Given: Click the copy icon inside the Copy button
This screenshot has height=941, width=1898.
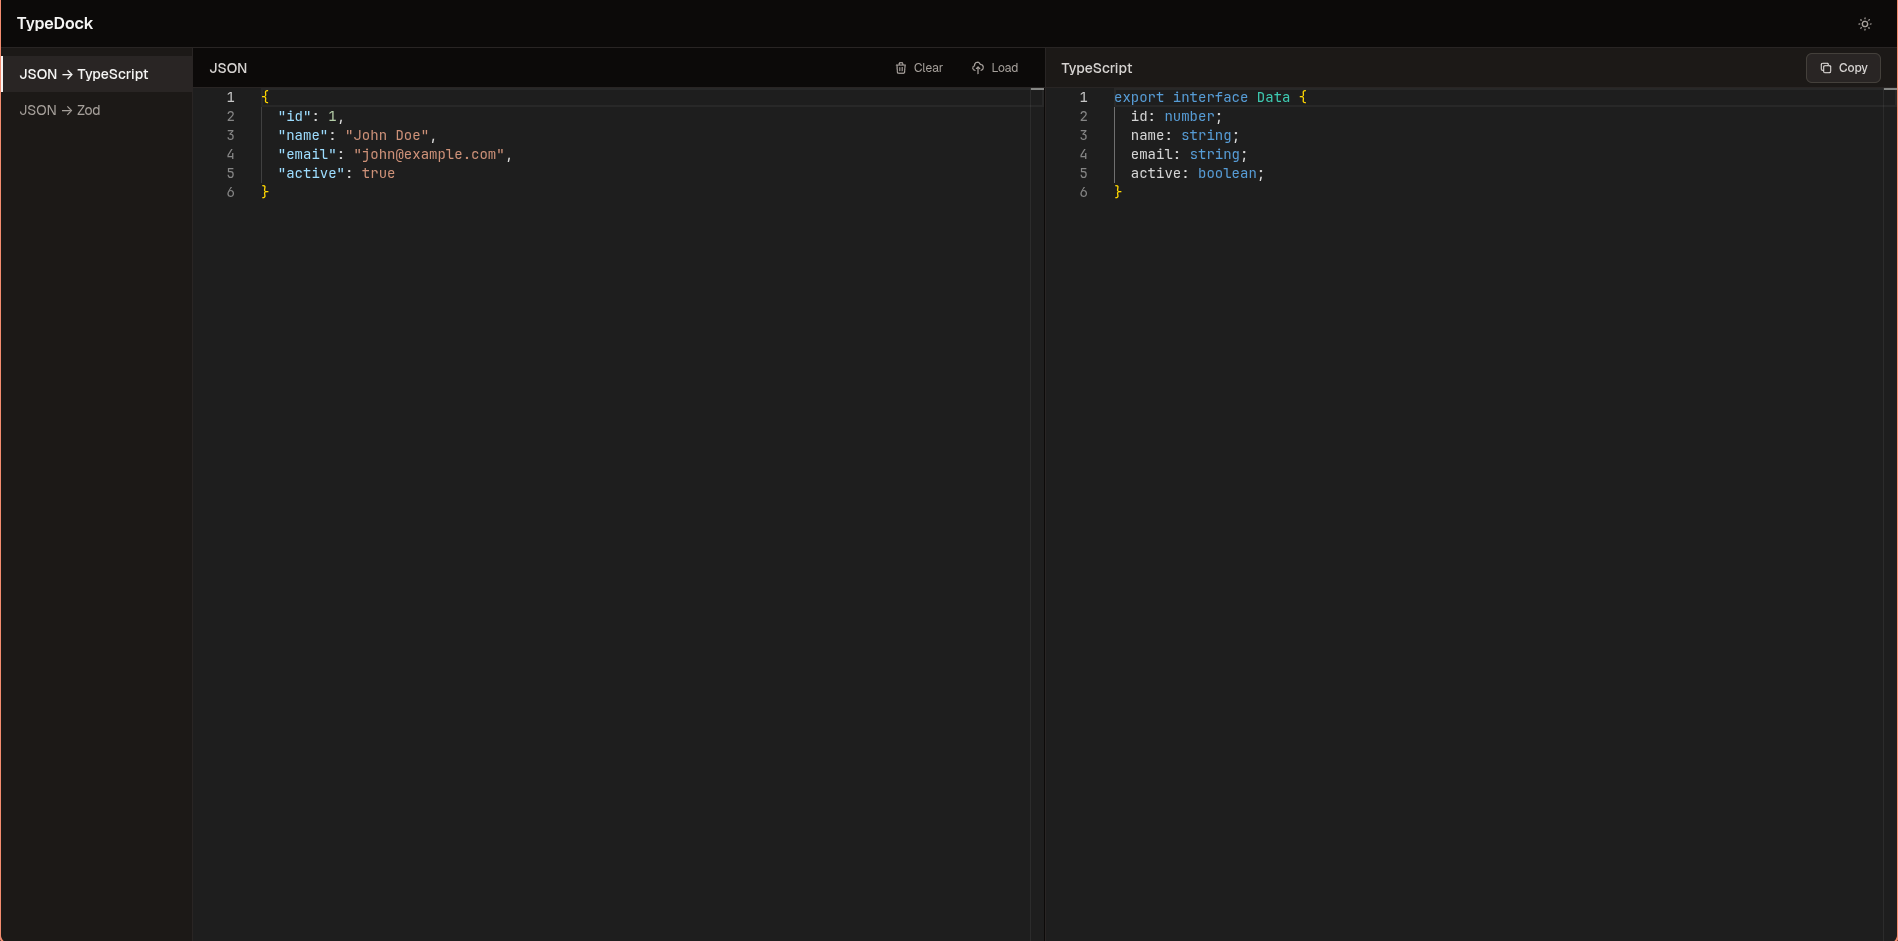Looking at the screenshot, I should [1826, 67].
